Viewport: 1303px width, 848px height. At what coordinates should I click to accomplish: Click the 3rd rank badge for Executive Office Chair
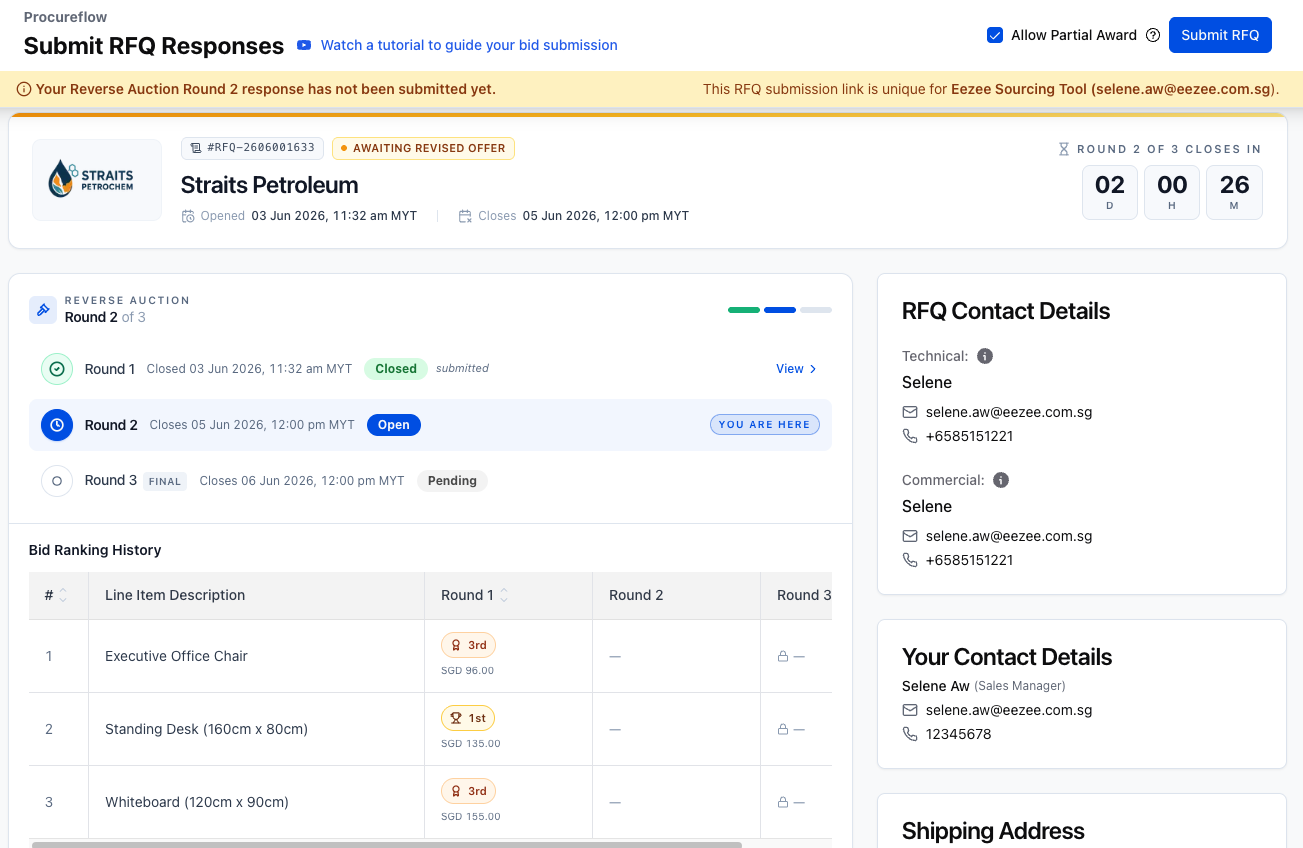pyautogui.click(x=468, y=645)
